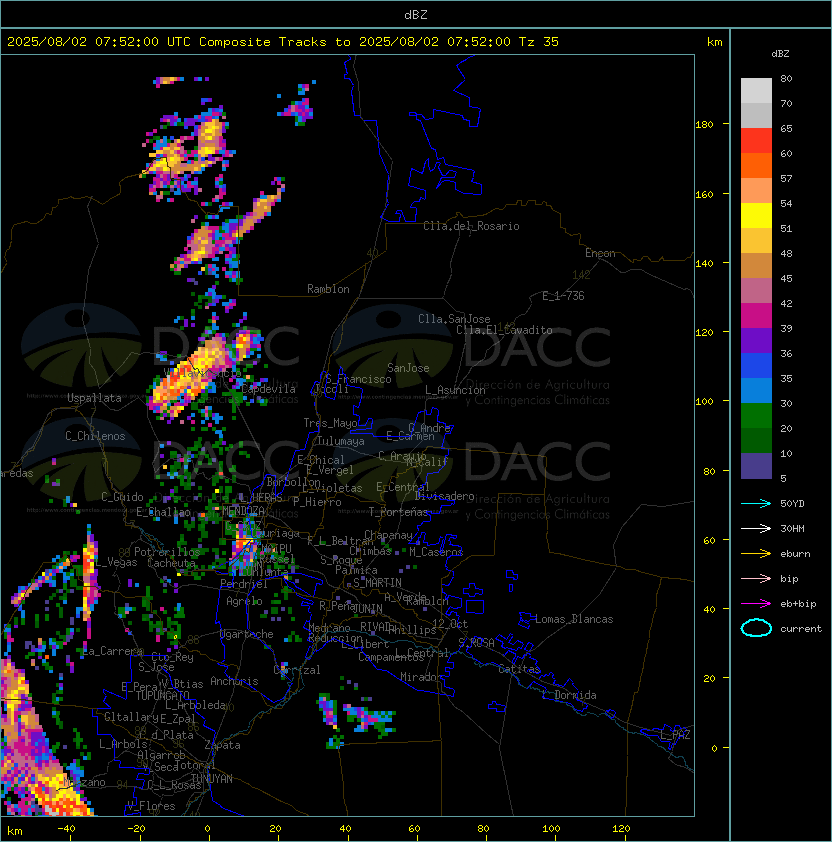Pick the slate purple swatch above 5 dBZ
The height and width of the screenshot is (842, 832).
point(756,466)
